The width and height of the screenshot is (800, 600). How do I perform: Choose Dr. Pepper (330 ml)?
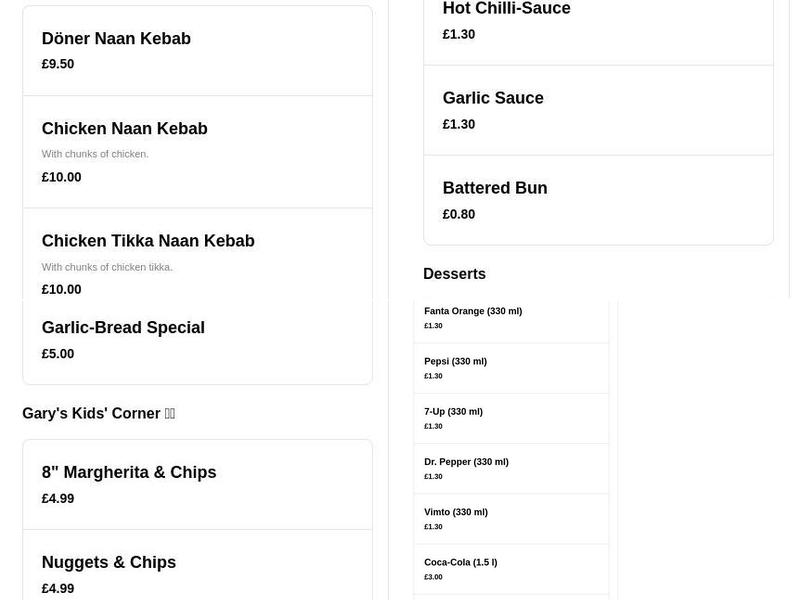(x=465, y=461)
